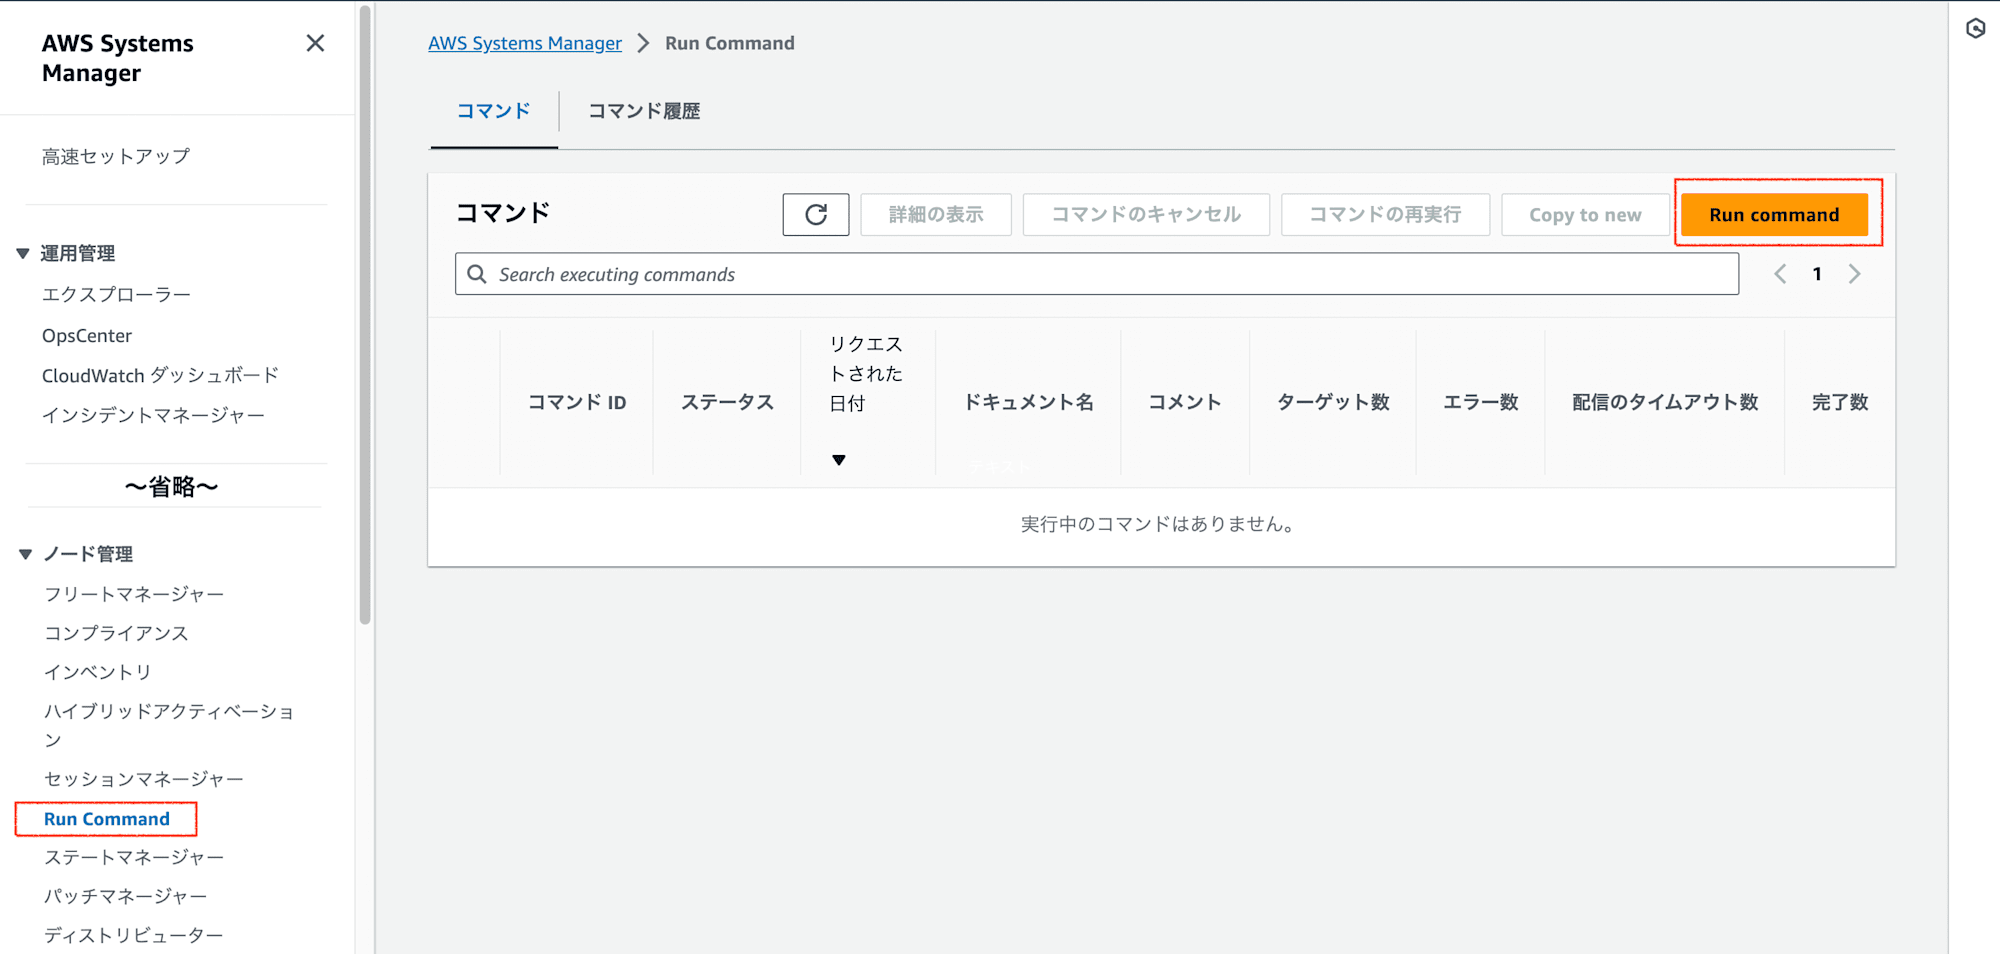Click the sidebar vertical scrollbar
This screenshot has width=2000, height=954.
coord(365,315)
